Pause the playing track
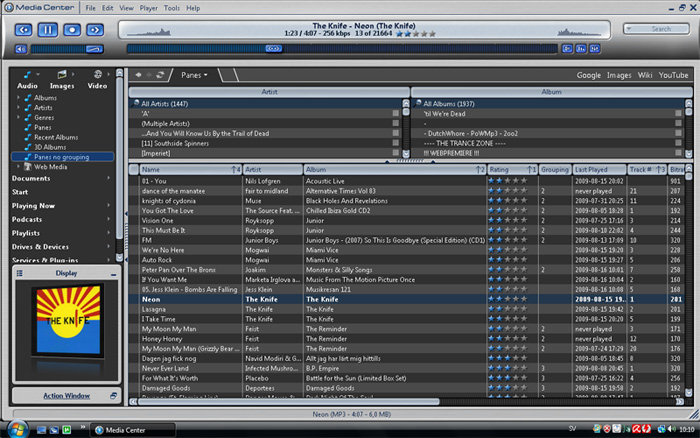 47,30
